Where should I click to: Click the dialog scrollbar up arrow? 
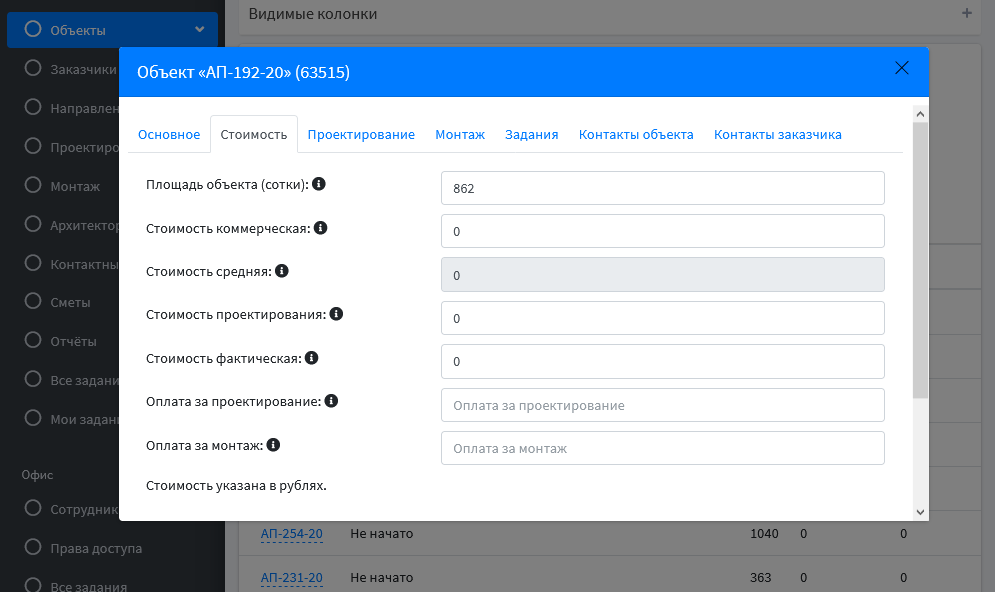[x=920, y=114]
